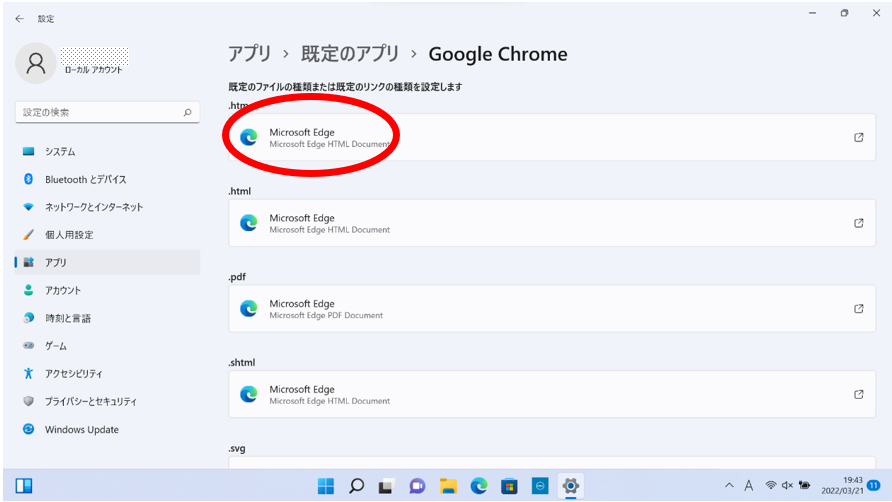Open File Explorer from taskbar
The height and width of the screenshot is (502, 892).
tap(448, 486)
